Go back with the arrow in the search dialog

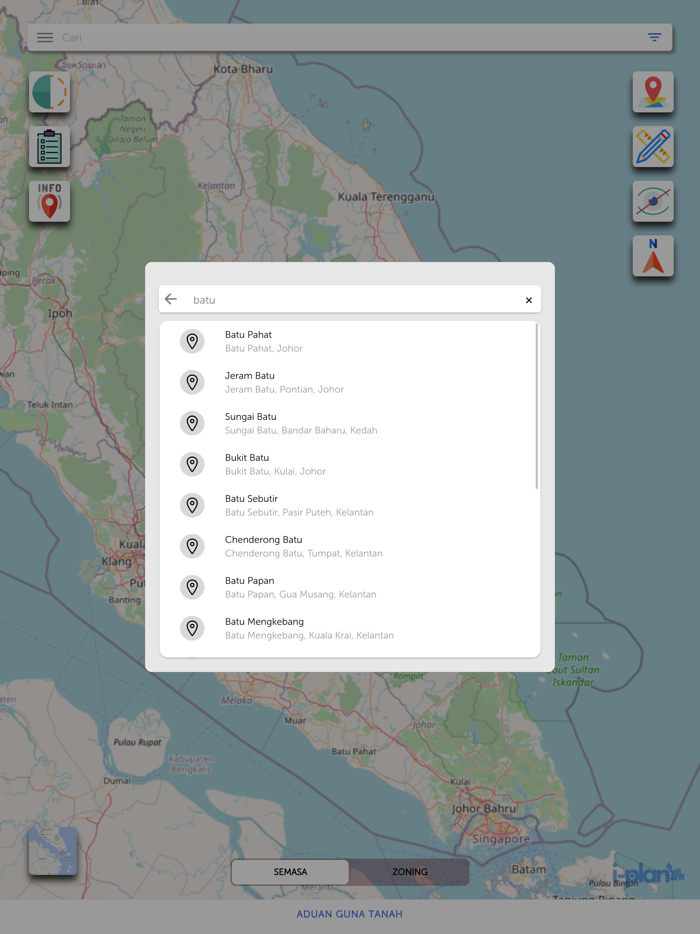pos(171,299)
